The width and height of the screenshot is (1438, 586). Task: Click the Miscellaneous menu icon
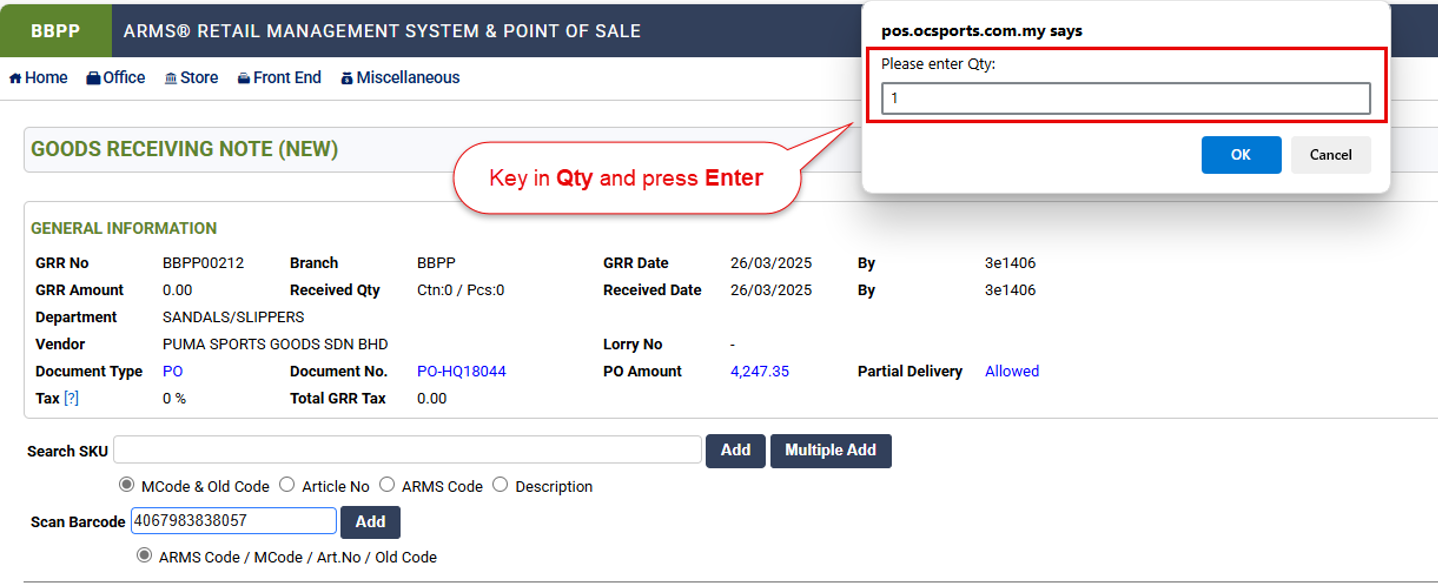pos(347,78)
